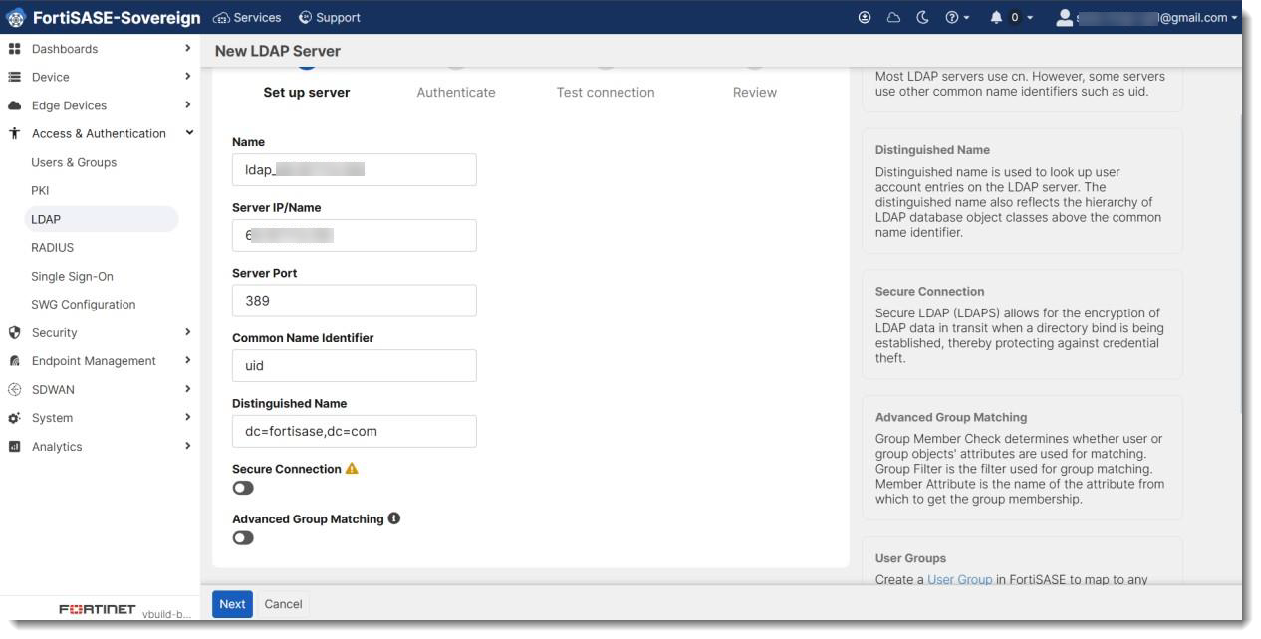
Task: Click the Cancel button
Action: click(283, 604)
